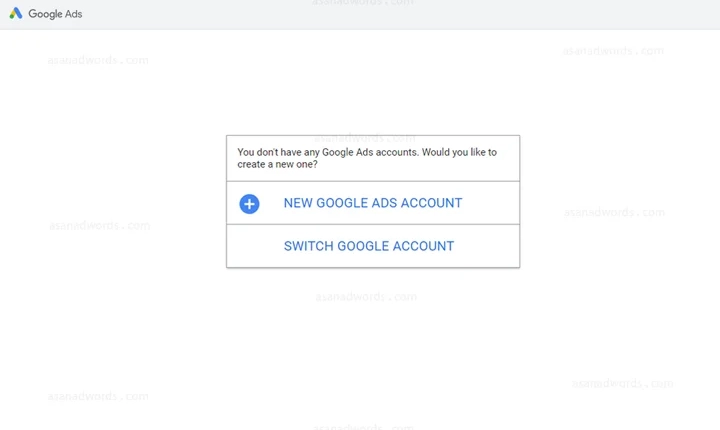Click asanadwords.com watermark at lower left

point(98,396)
